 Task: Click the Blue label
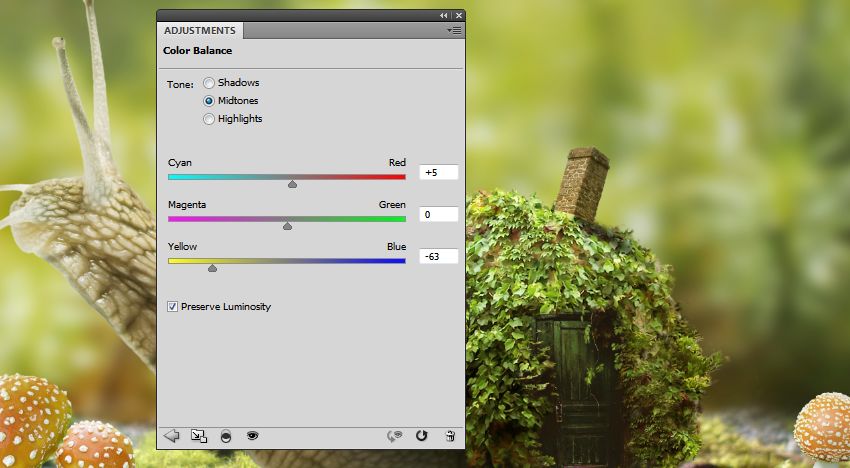(396, 246)
